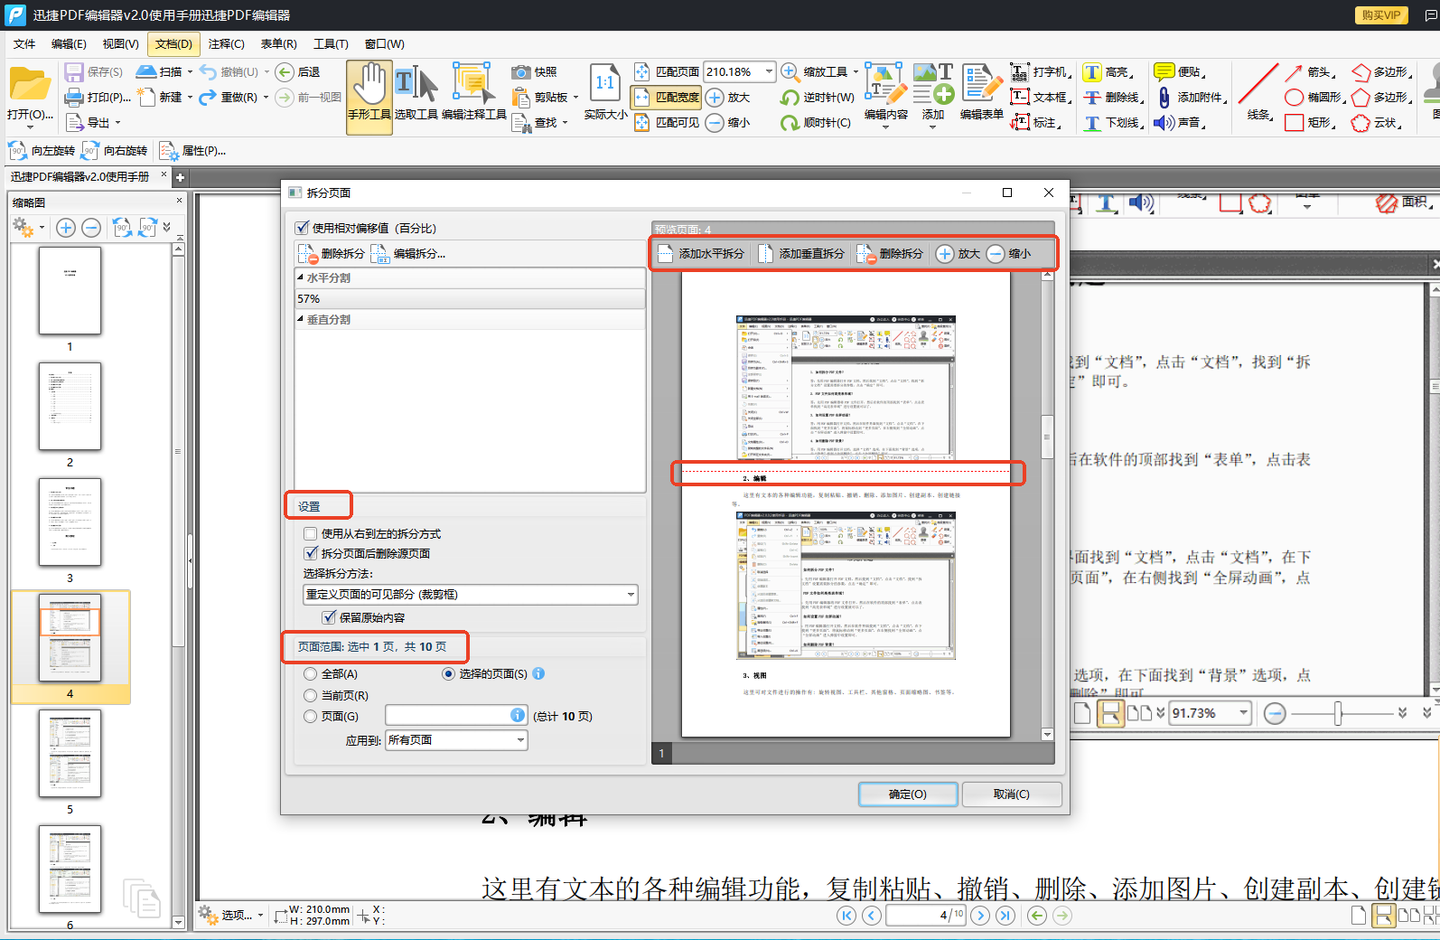Pick the 线条 line drawing tool
This screenshot has height=940, width=1440.
tap(1258, 92)
